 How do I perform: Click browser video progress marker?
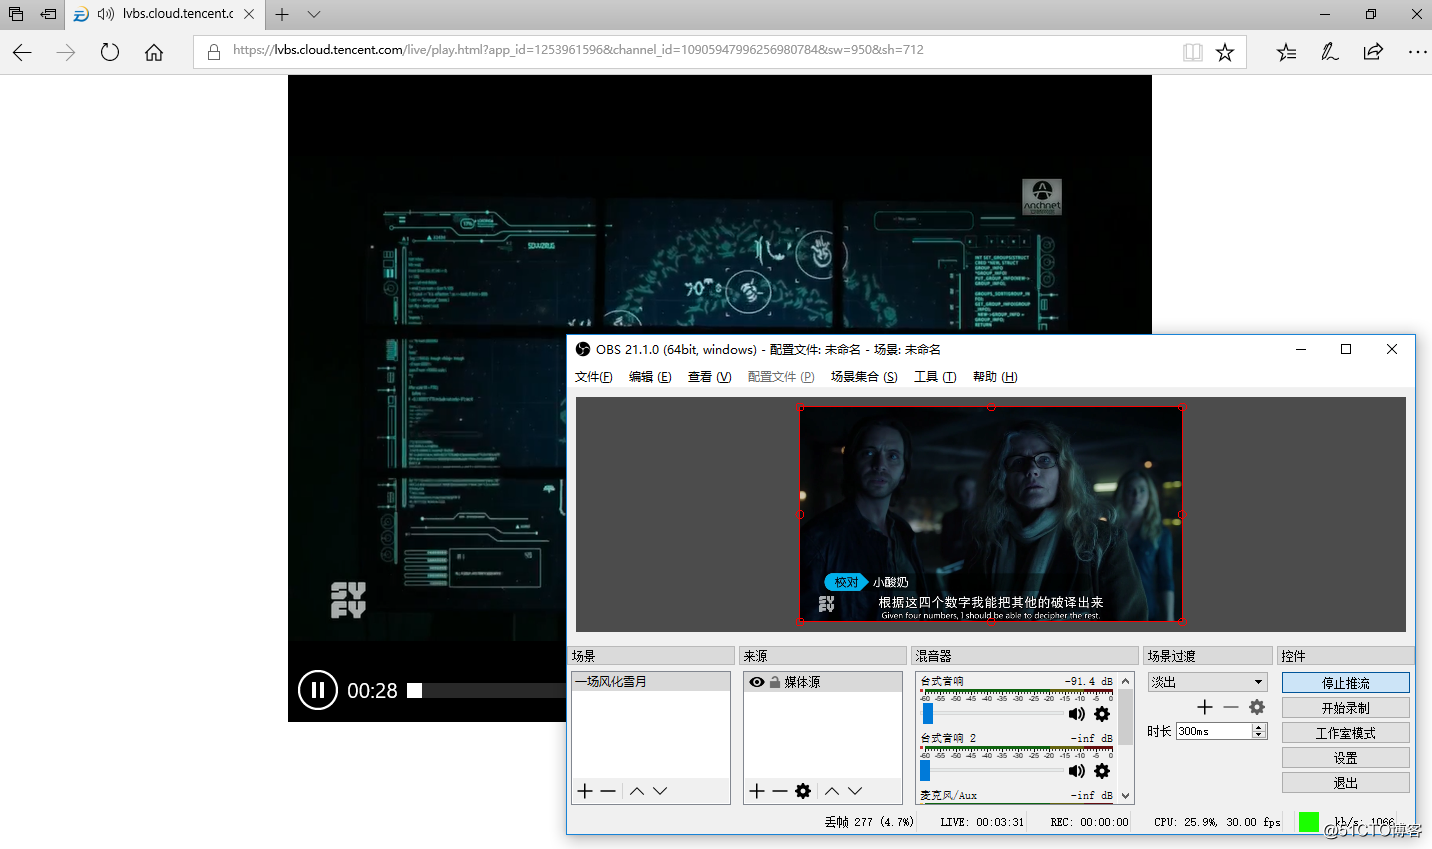415,691
